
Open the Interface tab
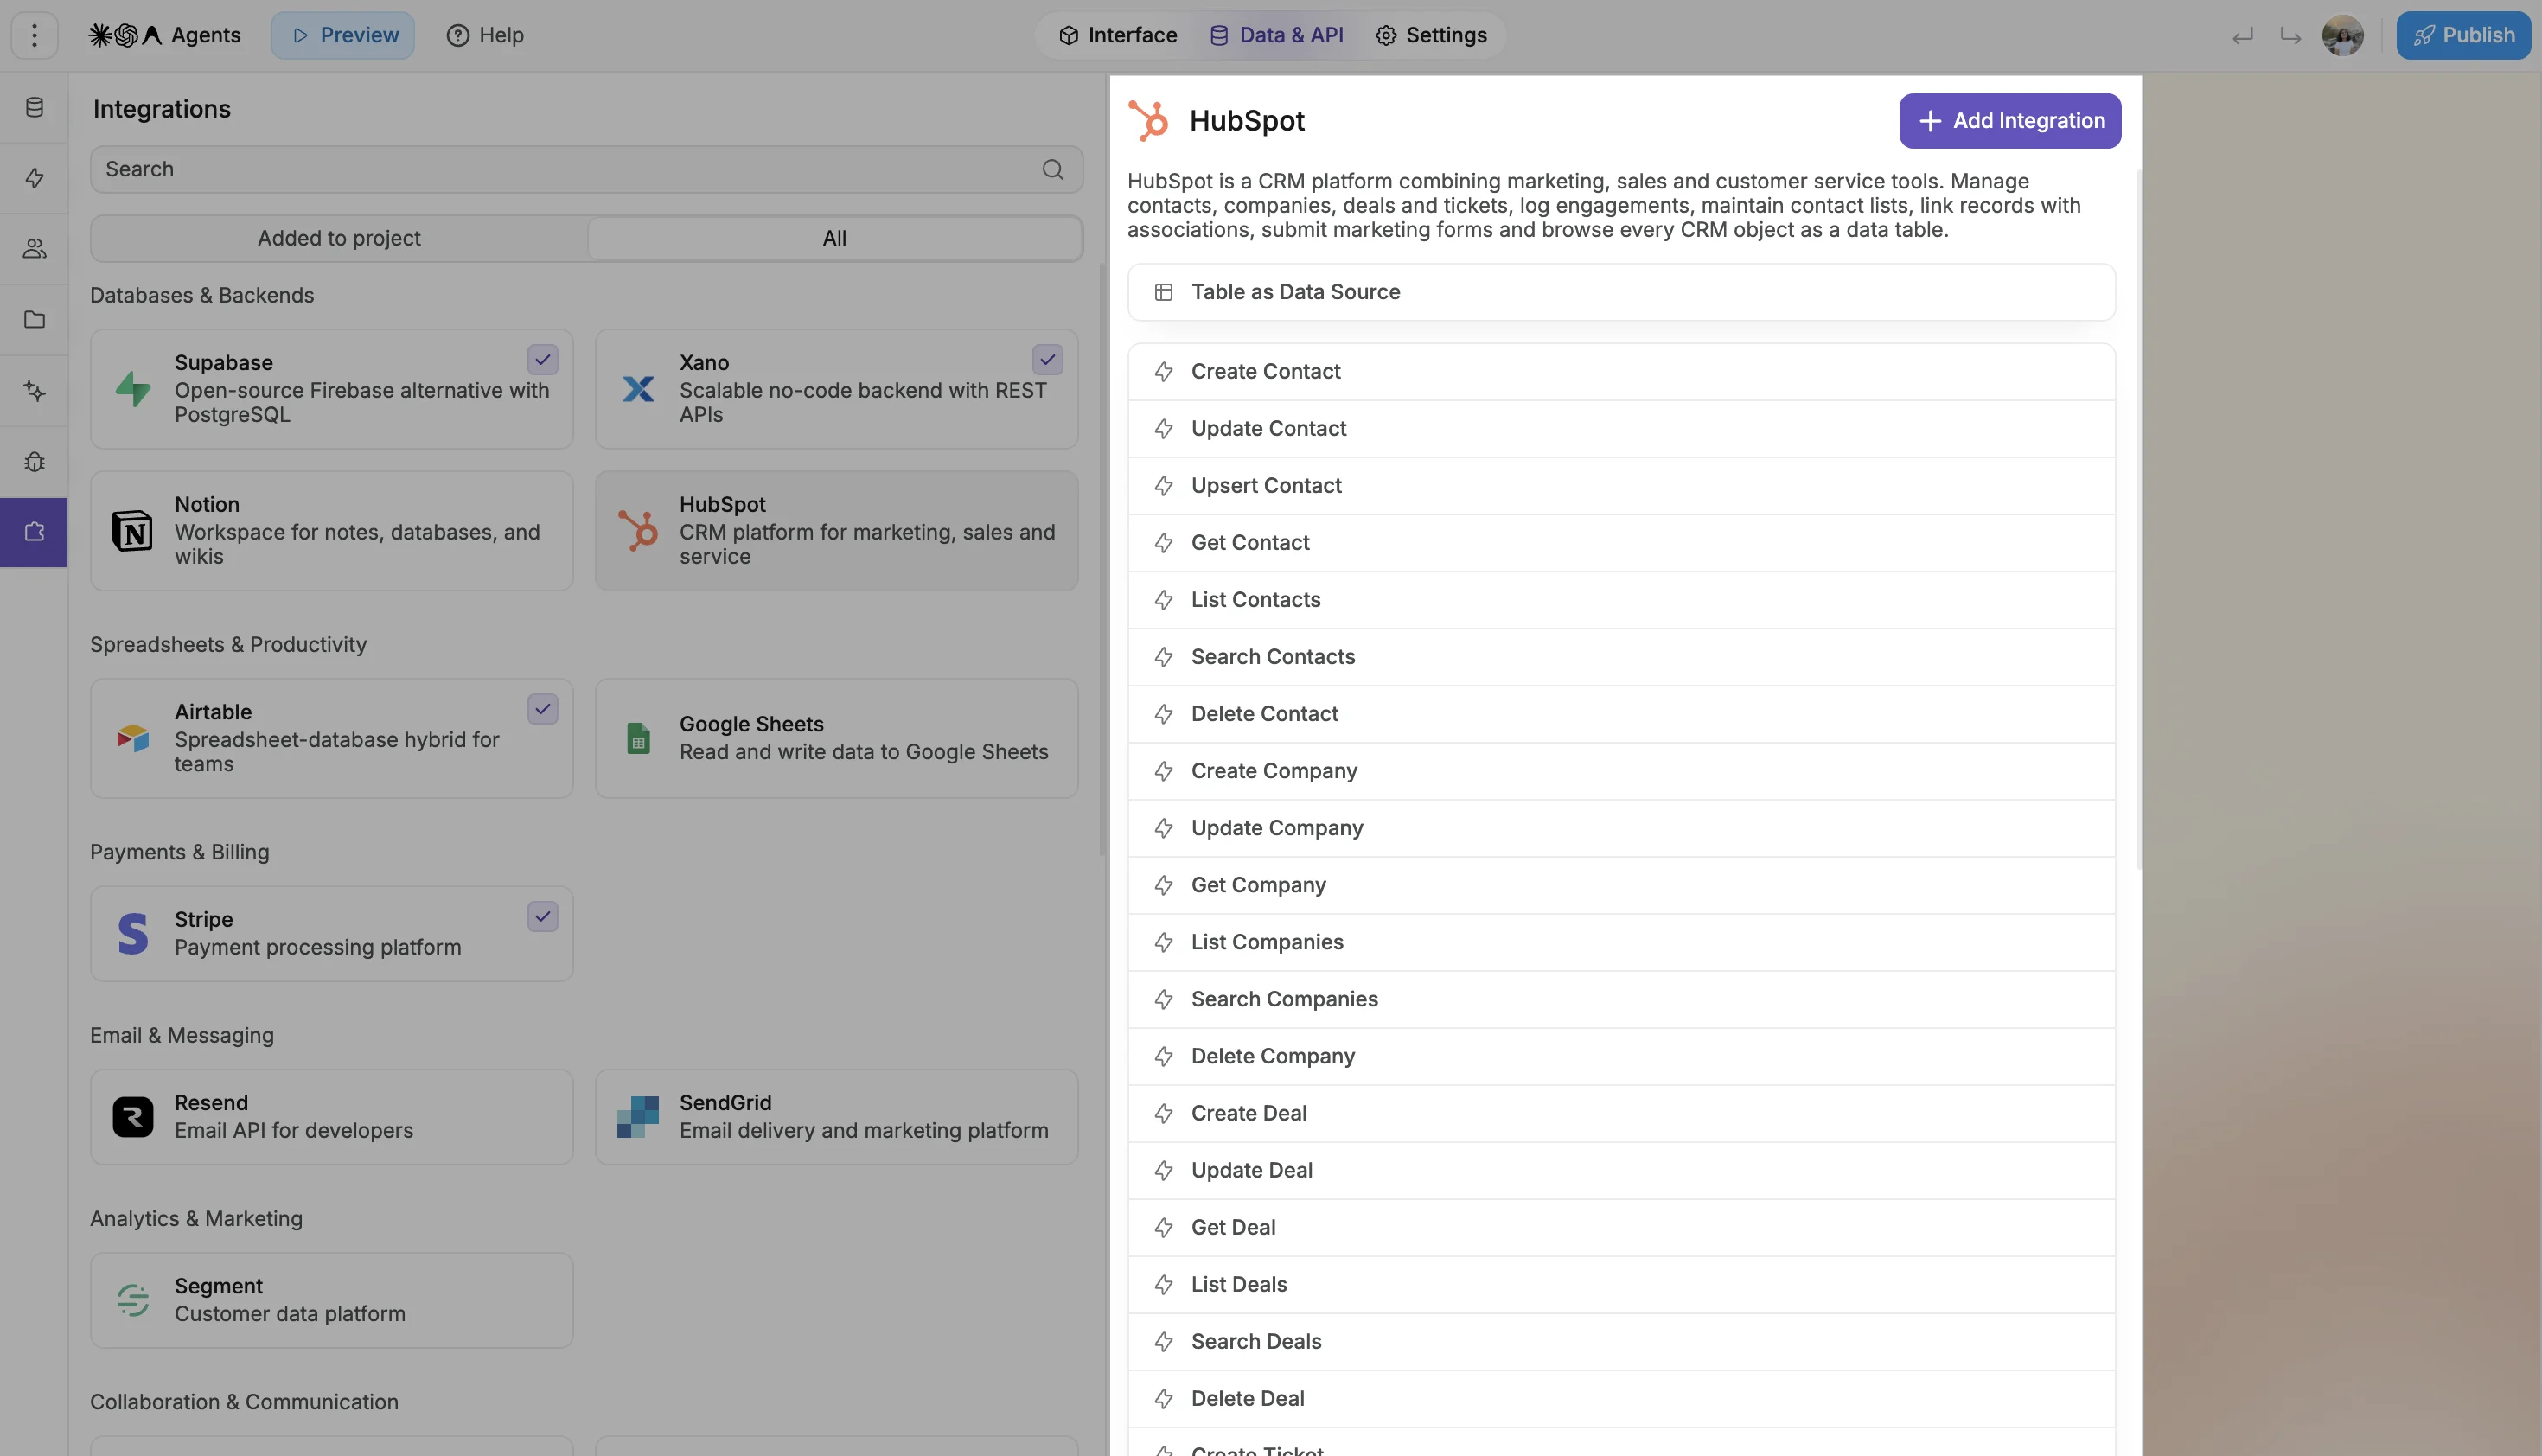[x=1118, y=35]
